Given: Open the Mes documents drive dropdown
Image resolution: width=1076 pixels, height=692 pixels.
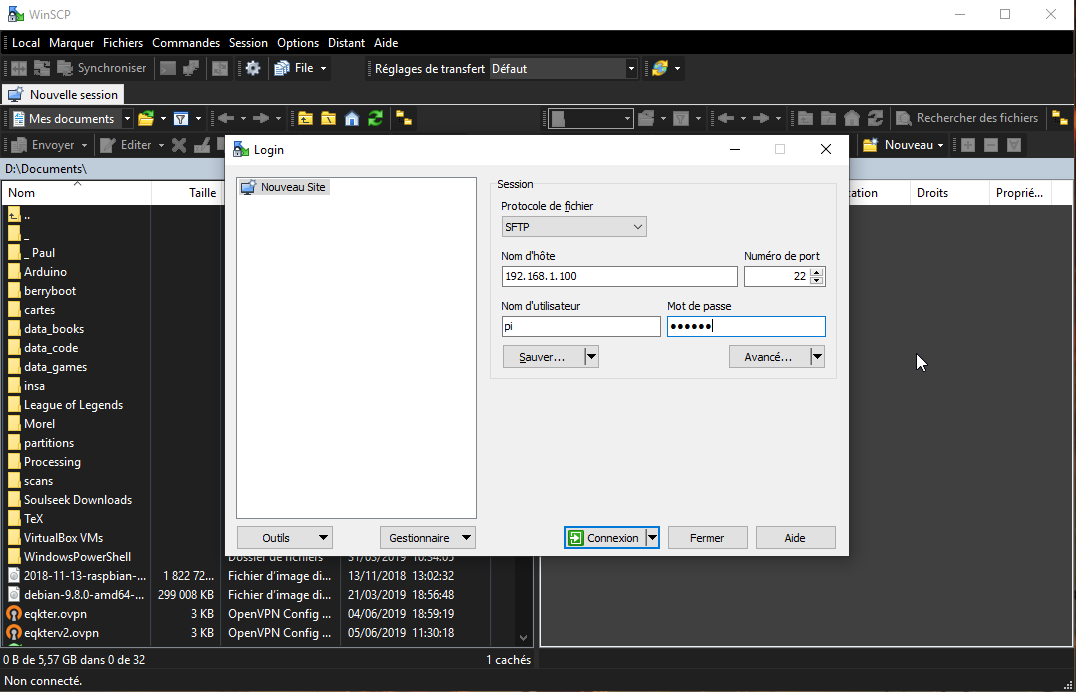Looking at the screenshot, I should pos(126,118).
